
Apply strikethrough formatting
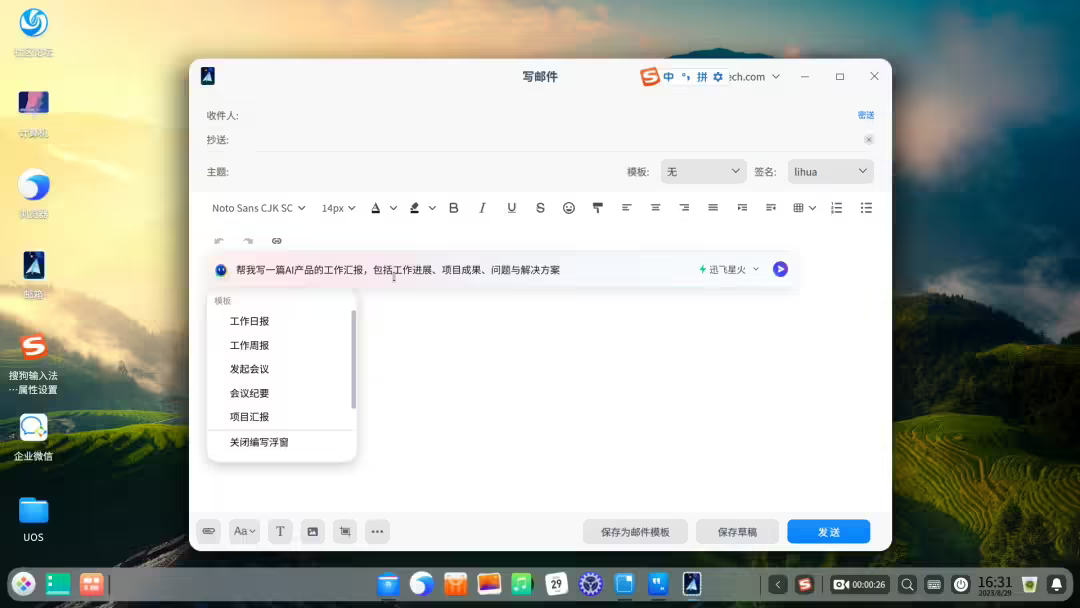click(x=540, y=207)
